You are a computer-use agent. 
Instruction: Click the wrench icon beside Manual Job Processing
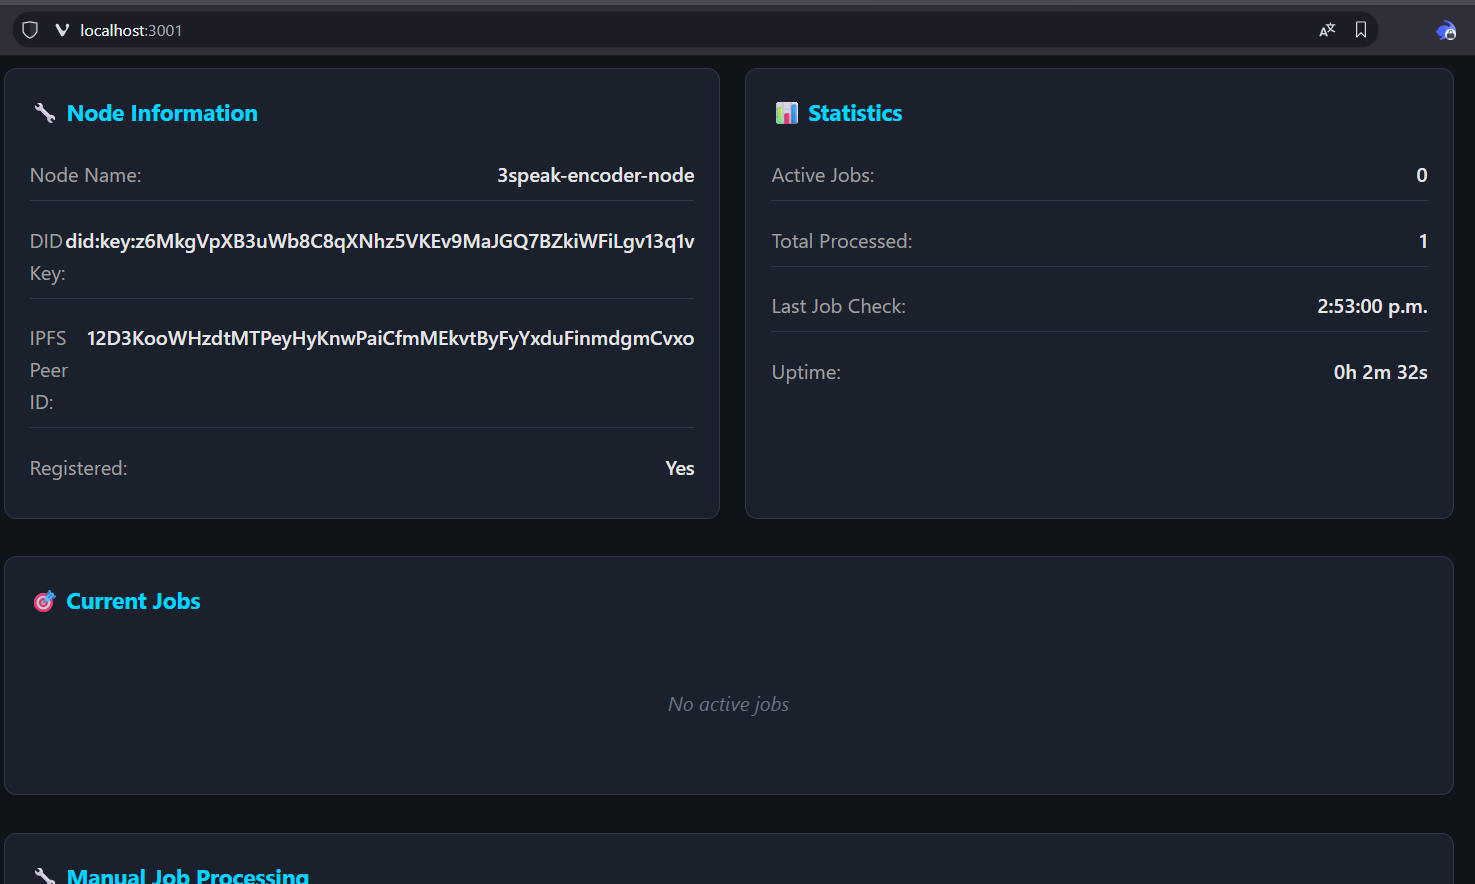click(44, 876)
